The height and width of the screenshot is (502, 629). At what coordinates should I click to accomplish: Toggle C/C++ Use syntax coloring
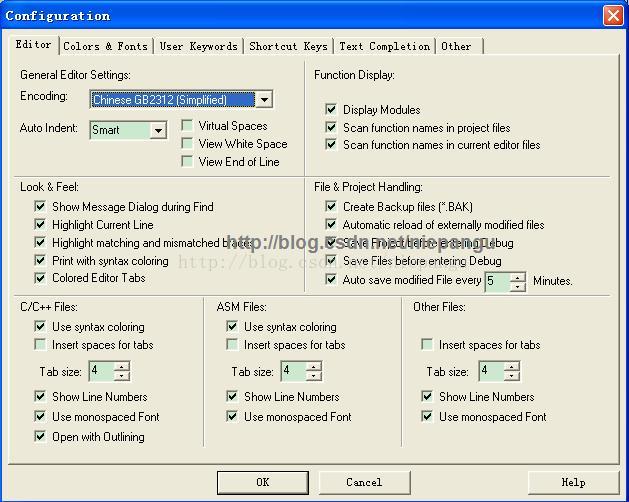pos(40,326)
